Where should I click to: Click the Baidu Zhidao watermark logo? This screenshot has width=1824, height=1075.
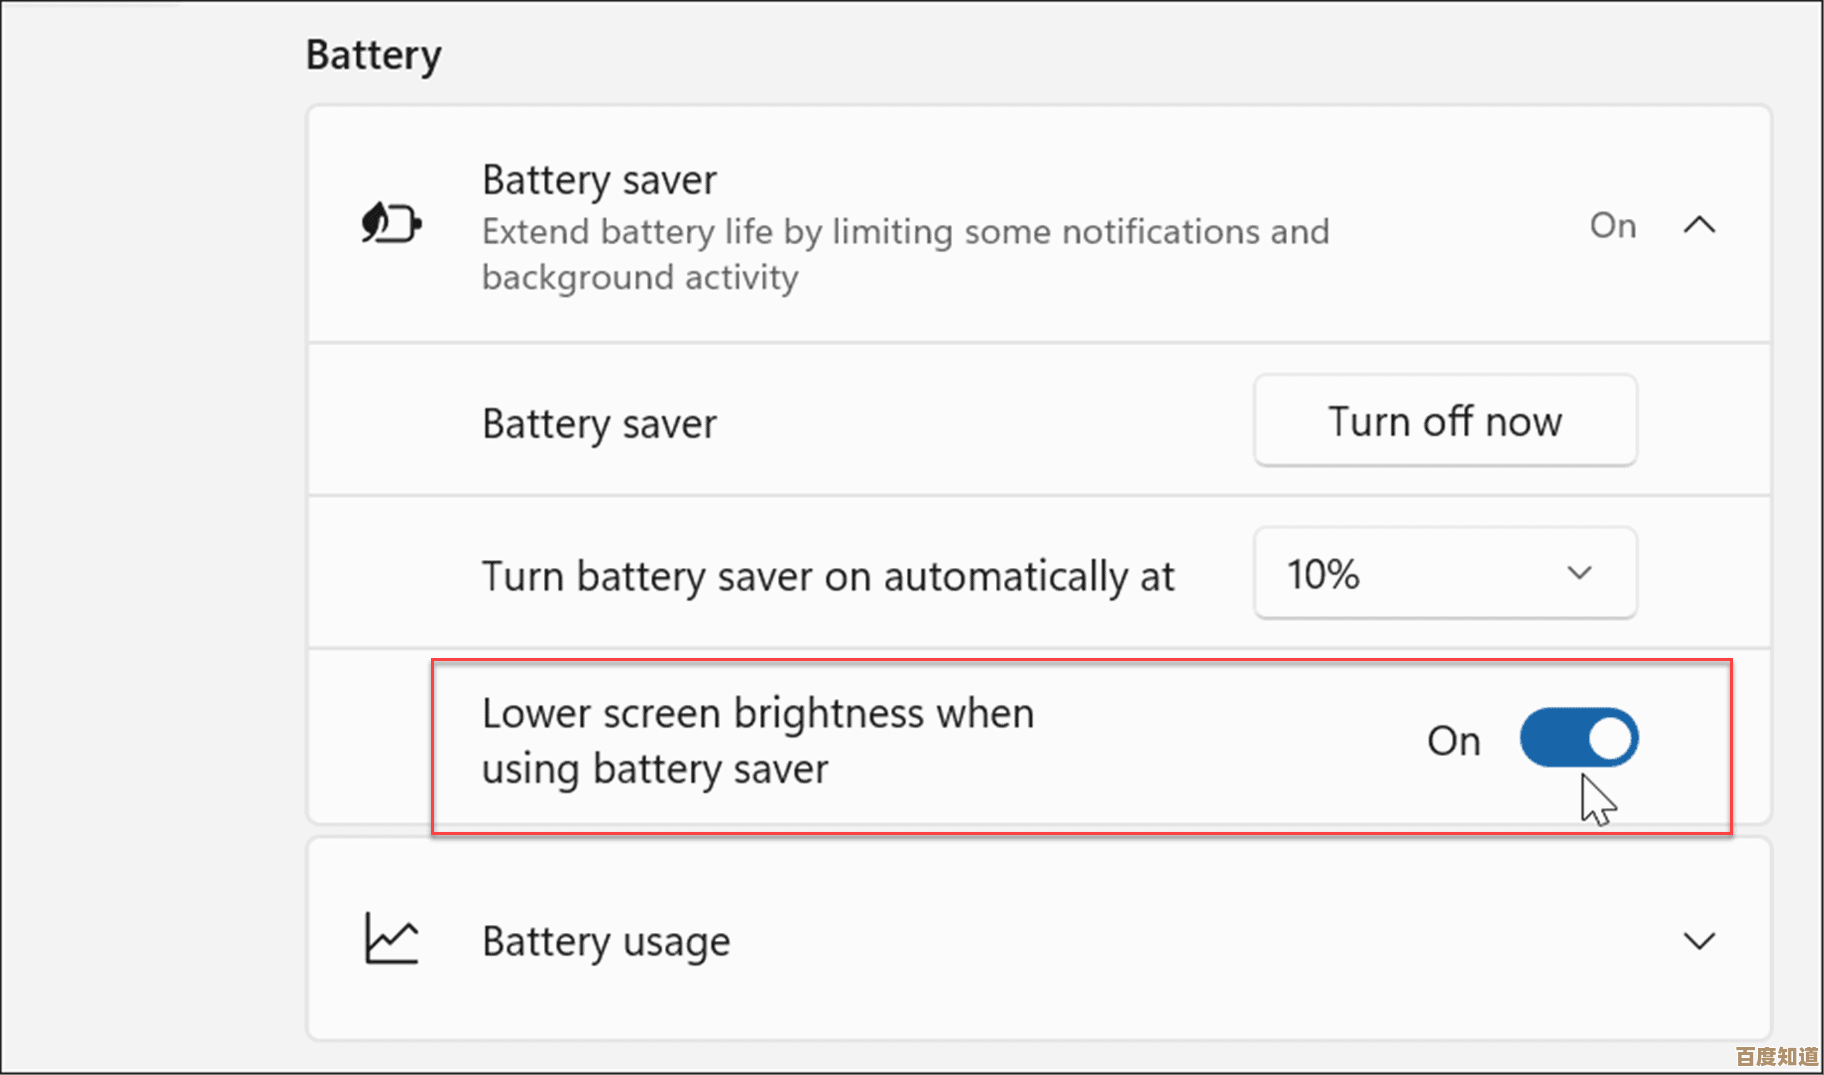click(1776, 1056)
